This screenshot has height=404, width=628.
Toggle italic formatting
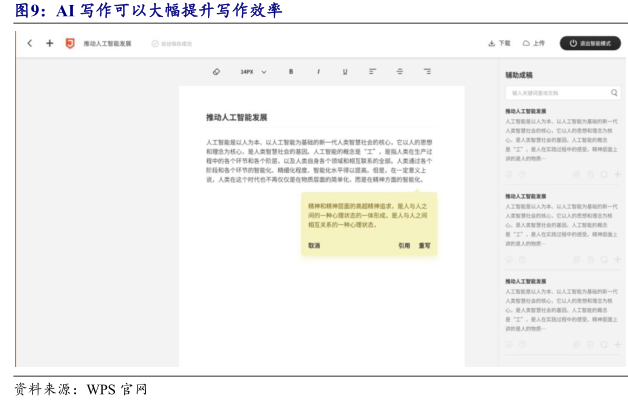tap(318, 72)
